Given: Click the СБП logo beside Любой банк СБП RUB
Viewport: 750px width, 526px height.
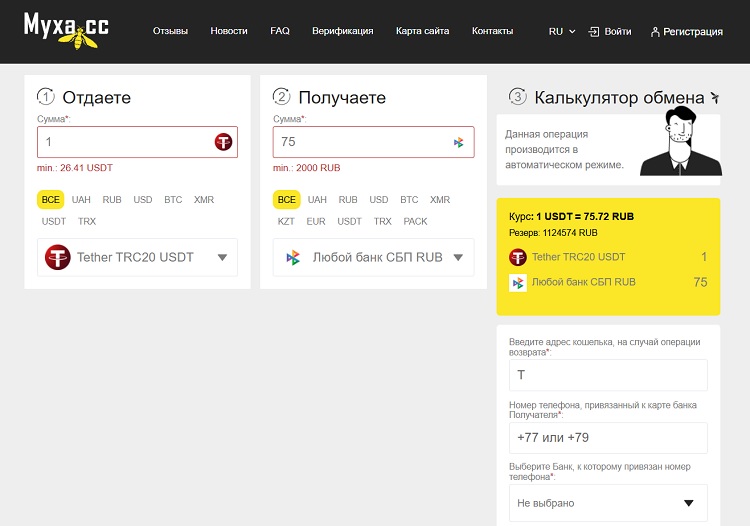Looking at the screenshot, I should pyautogui.click(x=293, y=257).
